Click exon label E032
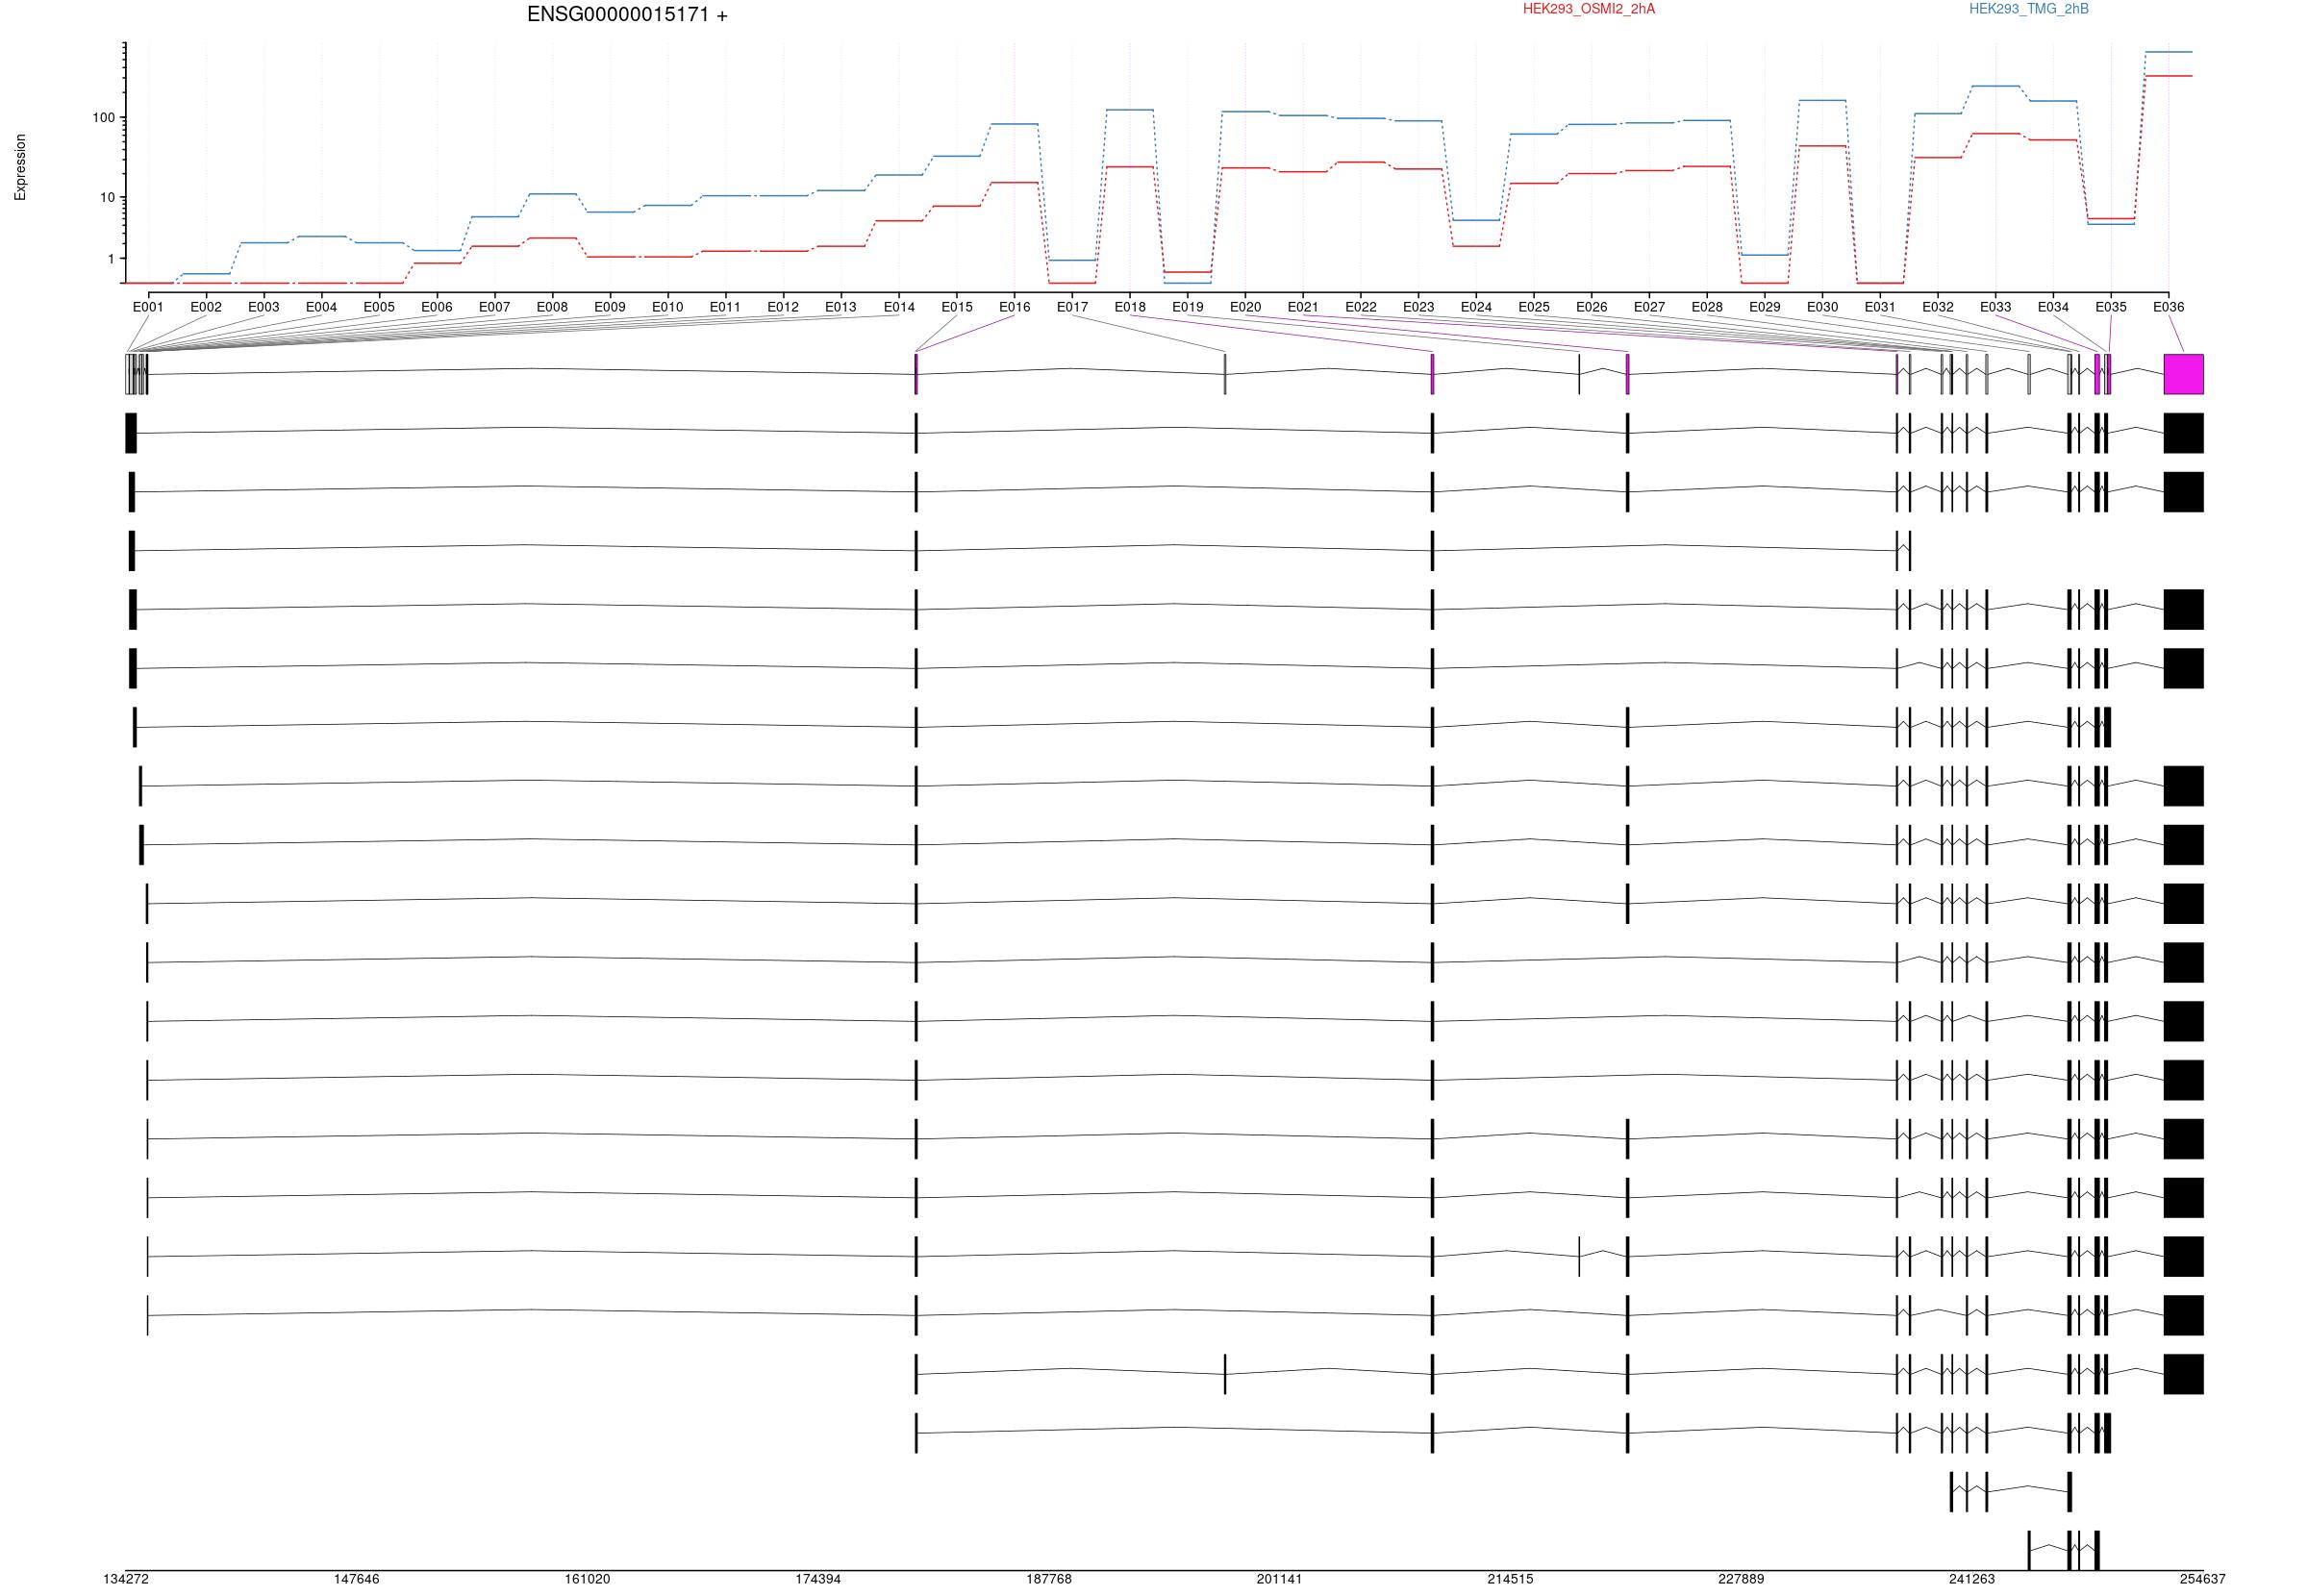The width and height of the screenshot is (2308, 1596). point(1938,307)
